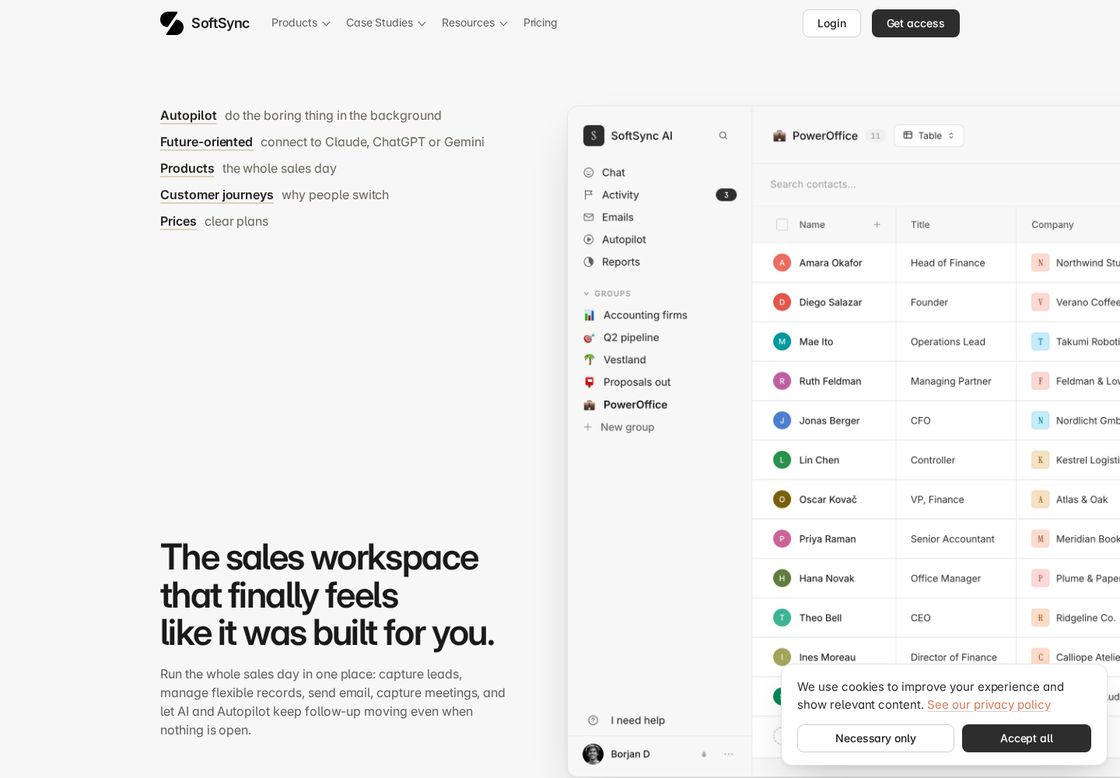
Task: Open Emails in the sidebar
Action: coord(617,217)
